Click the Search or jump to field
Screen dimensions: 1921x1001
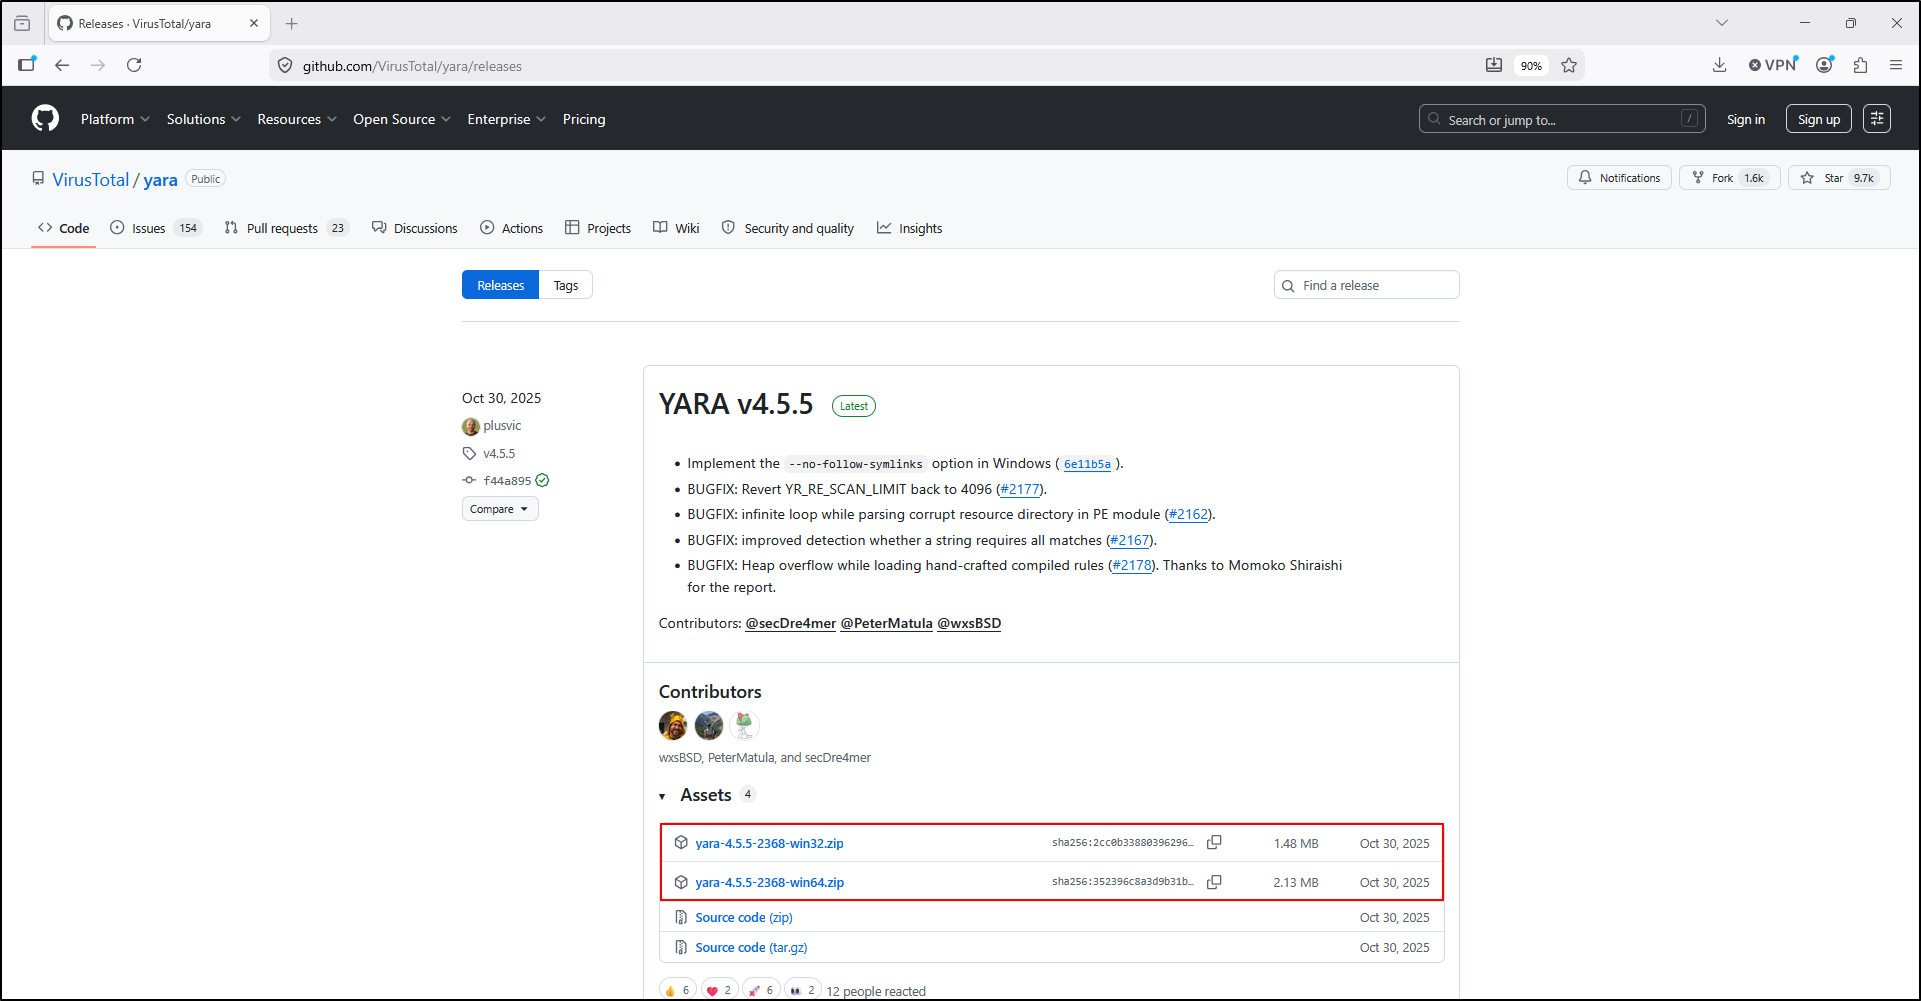tap(1562, 119)
